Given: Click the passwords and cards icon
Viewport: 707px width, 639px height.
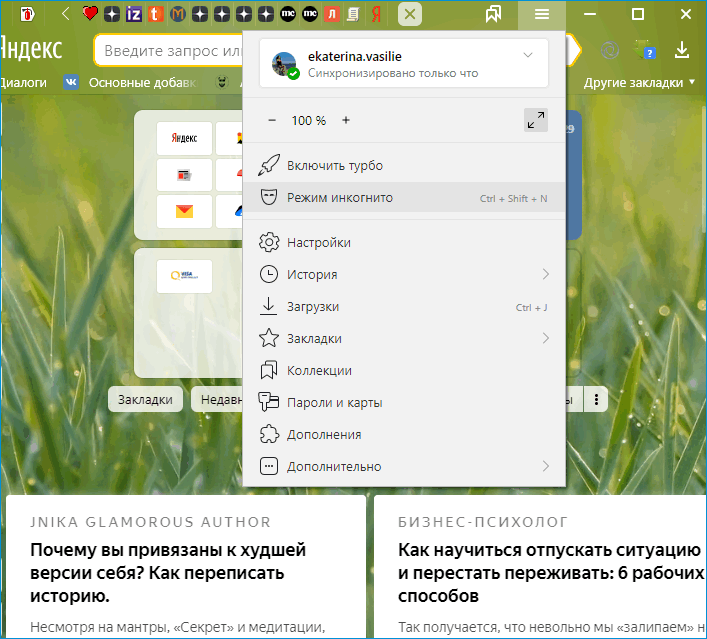Looking at the screenshot, I should click(x=269, y=402).
